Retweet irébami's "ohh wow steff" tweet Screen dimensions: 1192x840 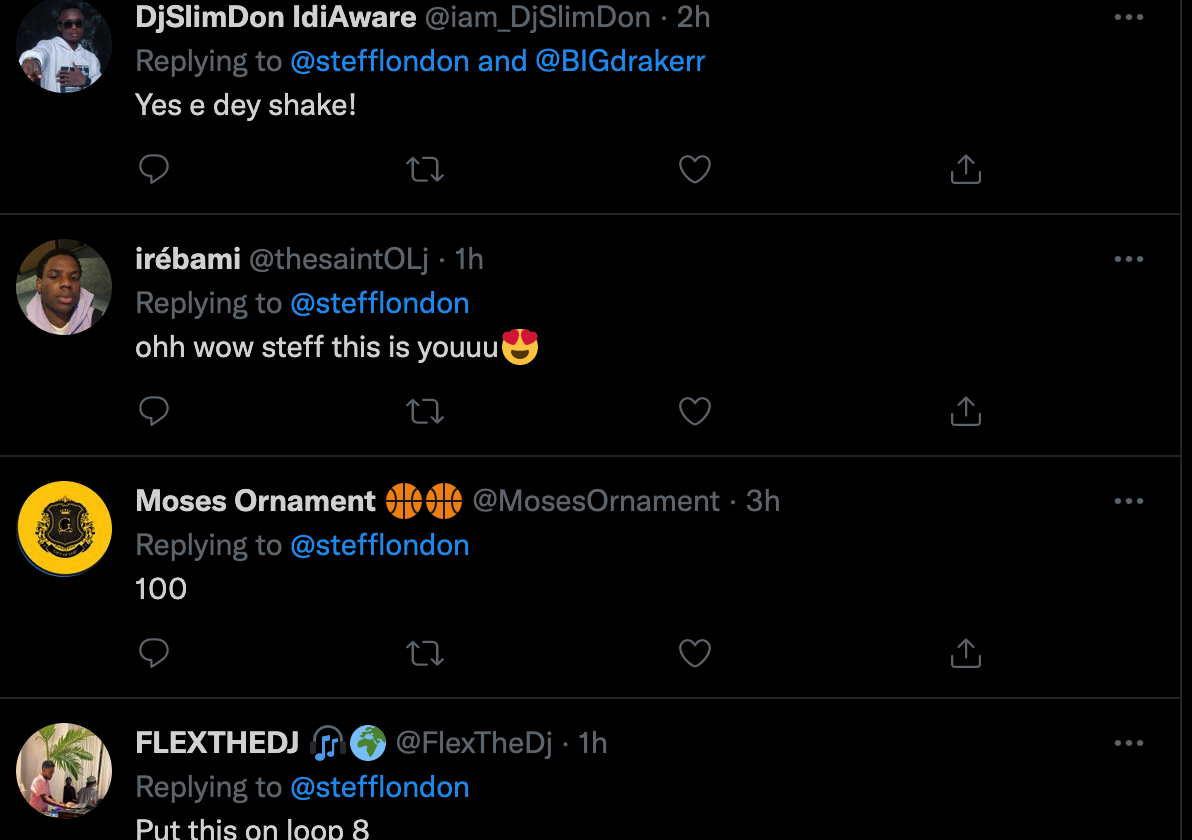[x=425, y=411]
